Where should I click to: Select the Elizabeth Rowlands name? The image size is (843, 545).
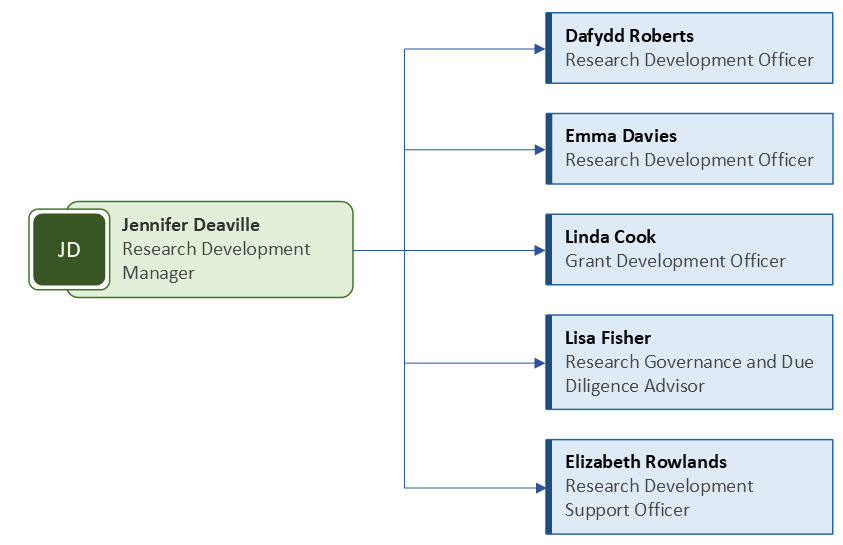[x=646, y=462]
